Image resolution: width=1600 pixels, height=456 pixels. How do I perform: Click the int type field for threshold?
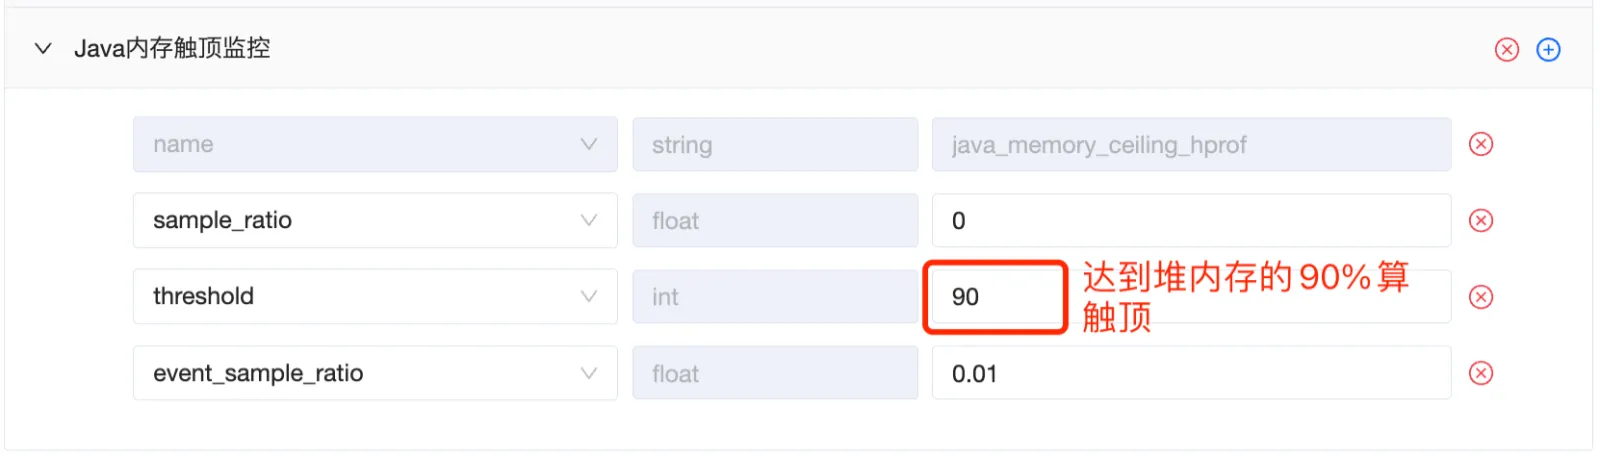pyautogui.click(x=774, y=297)
